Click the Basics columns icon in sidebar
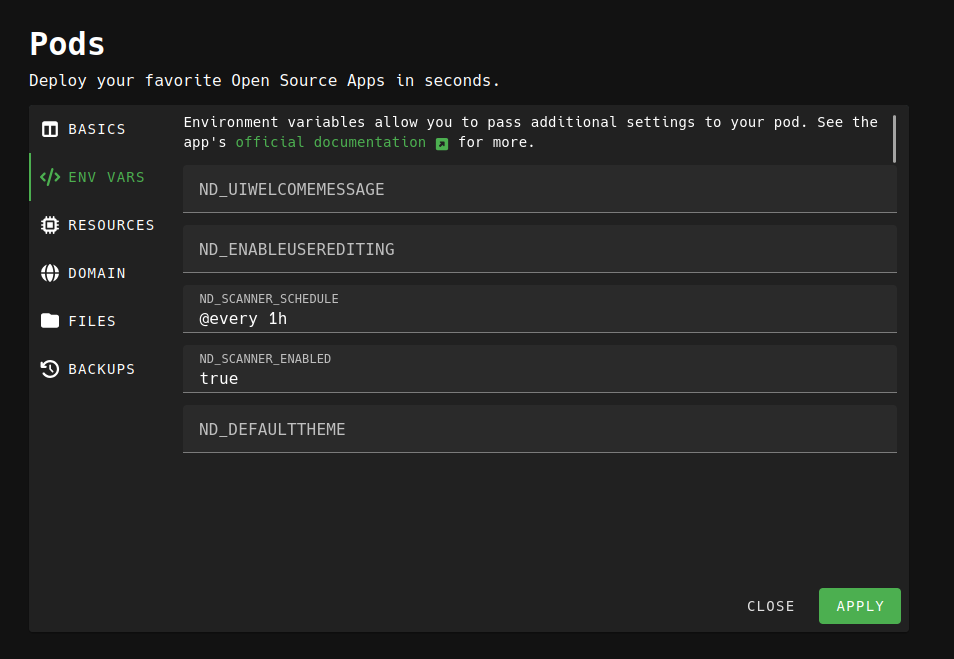Viewport: 954px width, 659px height. 50,129
